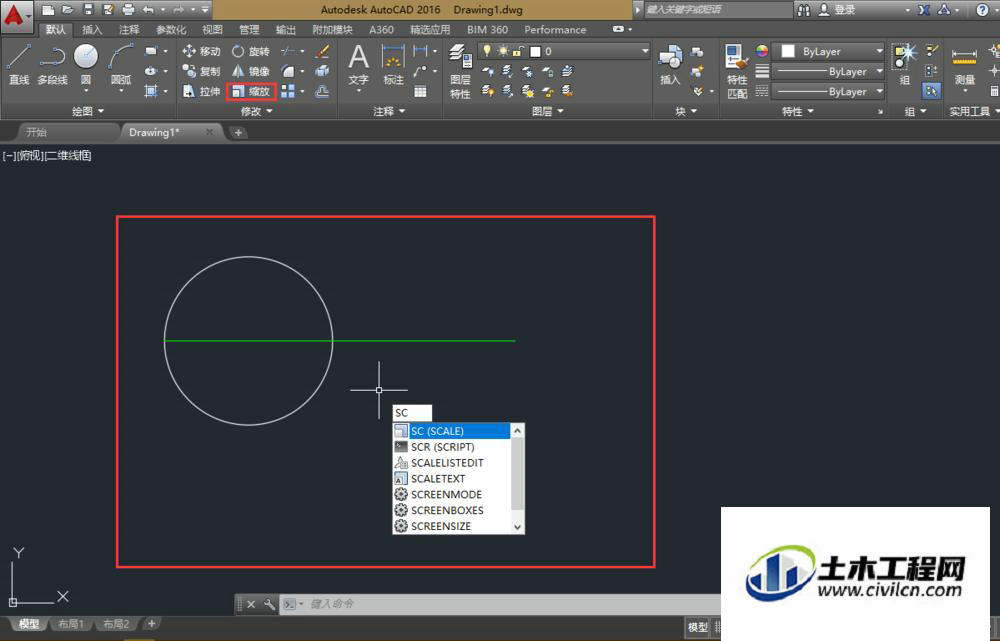Toggle group selection on/off button
1000x641 pixels.
click(931, 91)
